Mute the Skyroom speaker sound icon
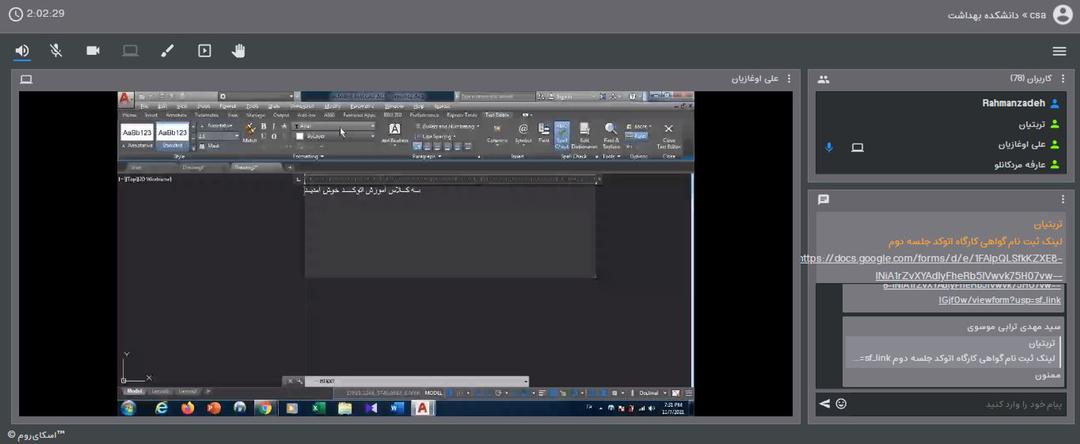 (23, 51)
